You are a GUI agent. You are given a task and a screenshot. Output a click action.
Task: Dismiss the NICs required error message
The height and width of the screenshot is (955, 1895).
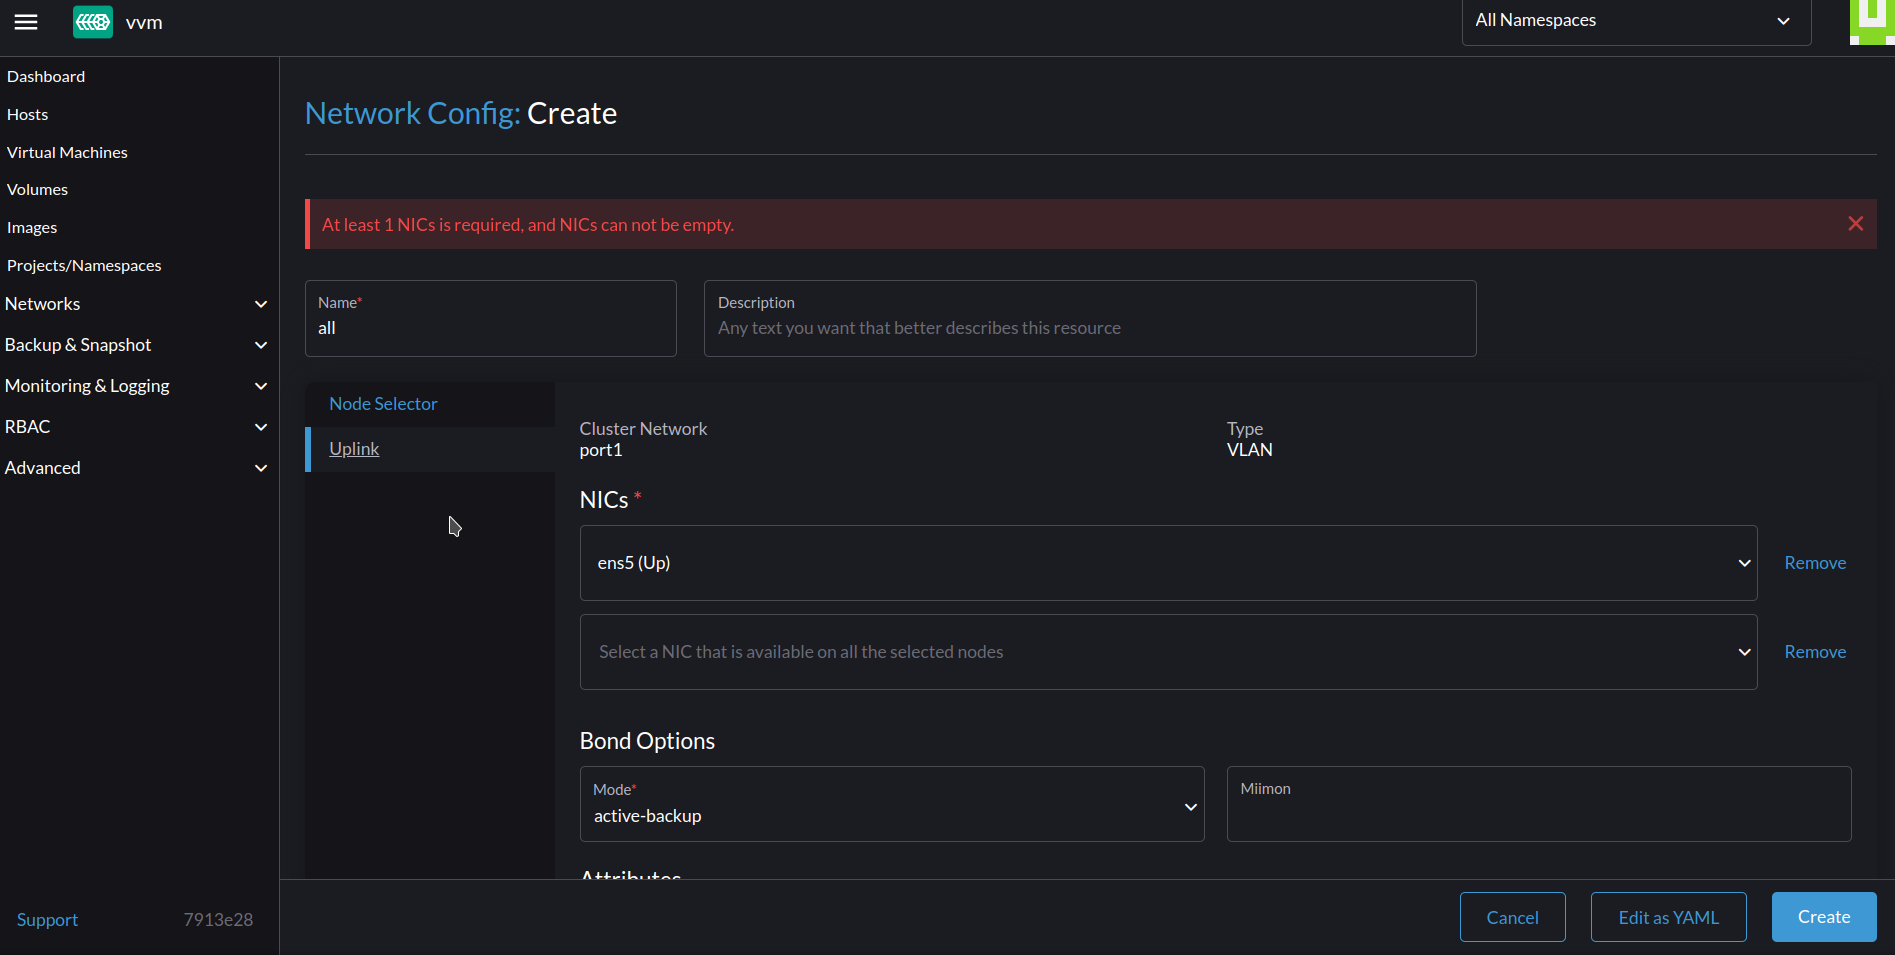[1856, 223]
